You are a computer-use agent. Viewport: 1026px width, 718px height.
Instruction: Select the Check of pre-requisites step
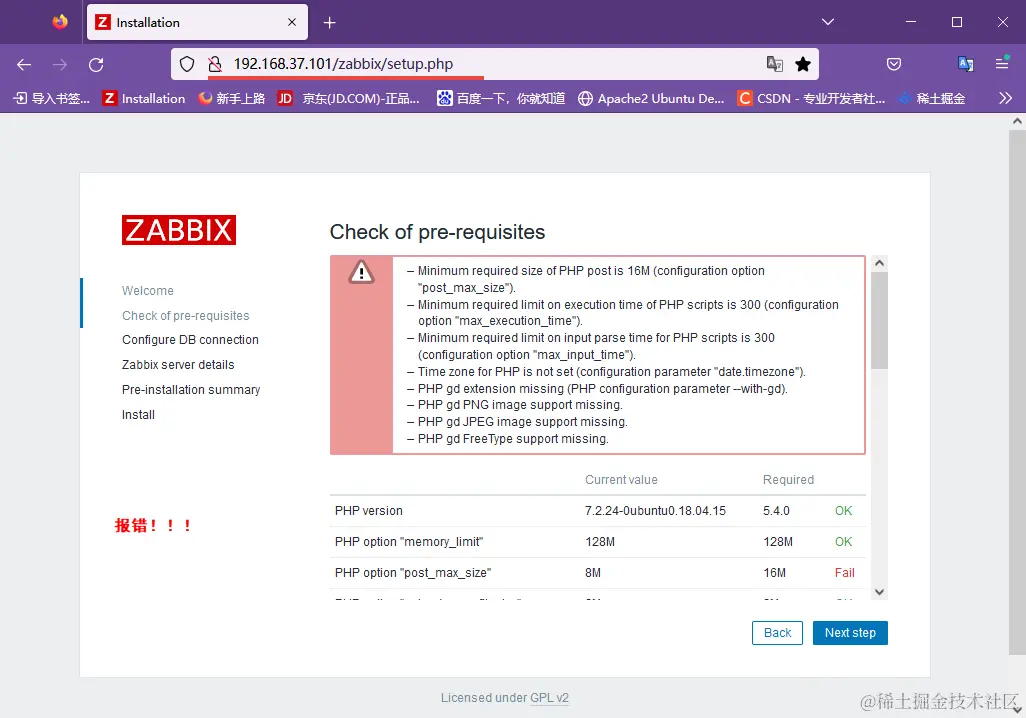tap(186, 315)
